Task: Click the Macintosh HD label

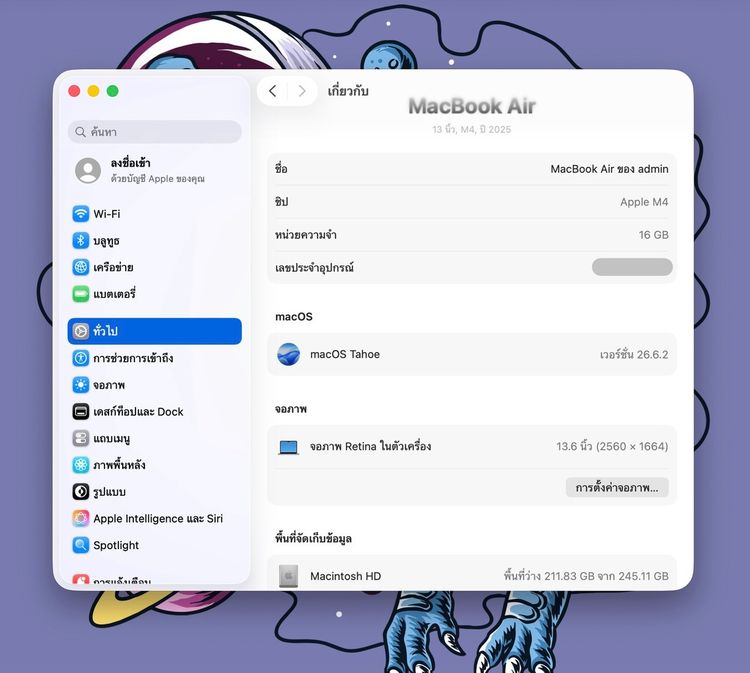Action: [345, 576]
